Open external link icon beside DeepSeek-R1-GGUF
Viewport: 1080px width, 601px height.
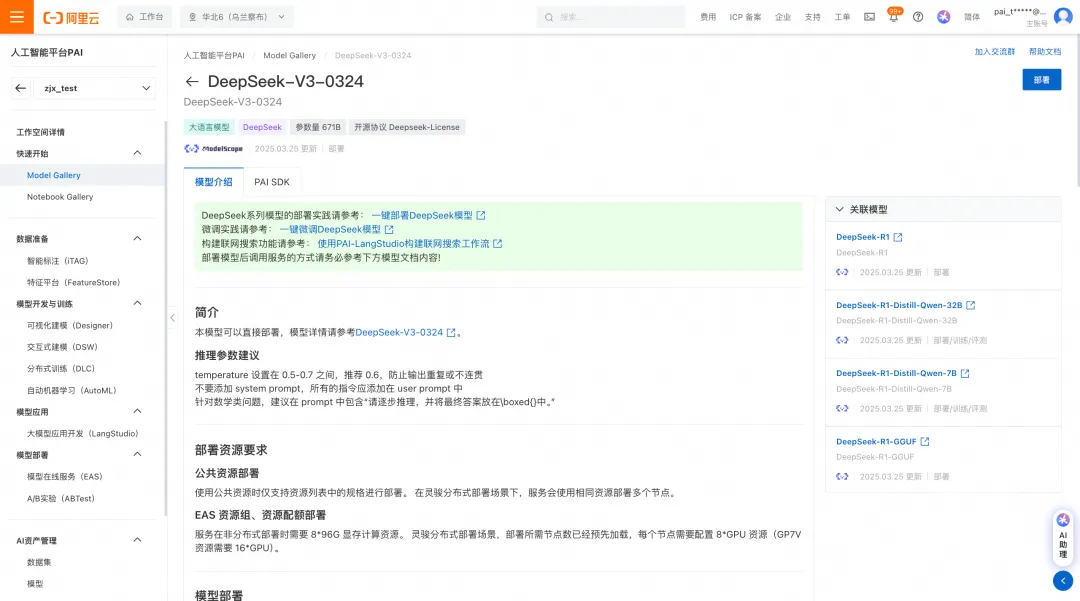[x=925, y=441]
